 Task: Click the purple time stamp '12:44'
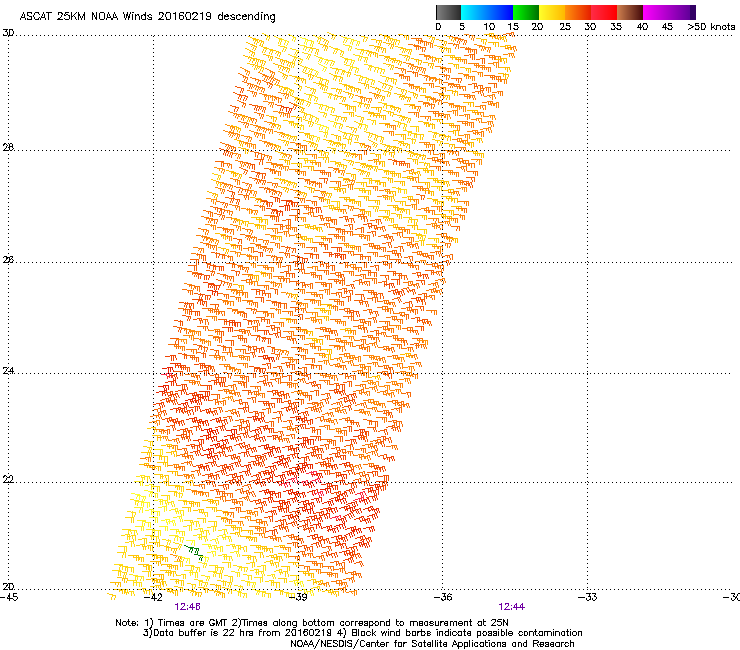(512, 607)
